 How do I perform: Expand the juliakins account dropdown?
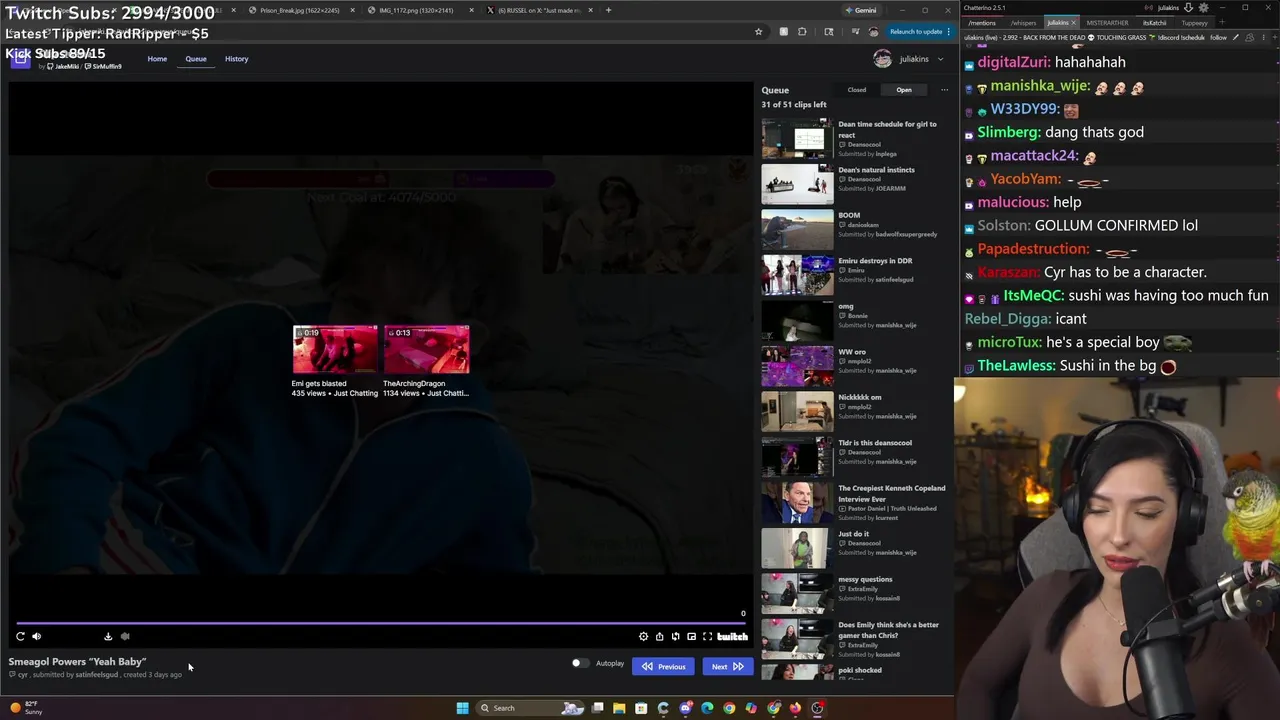click(908, 59)
